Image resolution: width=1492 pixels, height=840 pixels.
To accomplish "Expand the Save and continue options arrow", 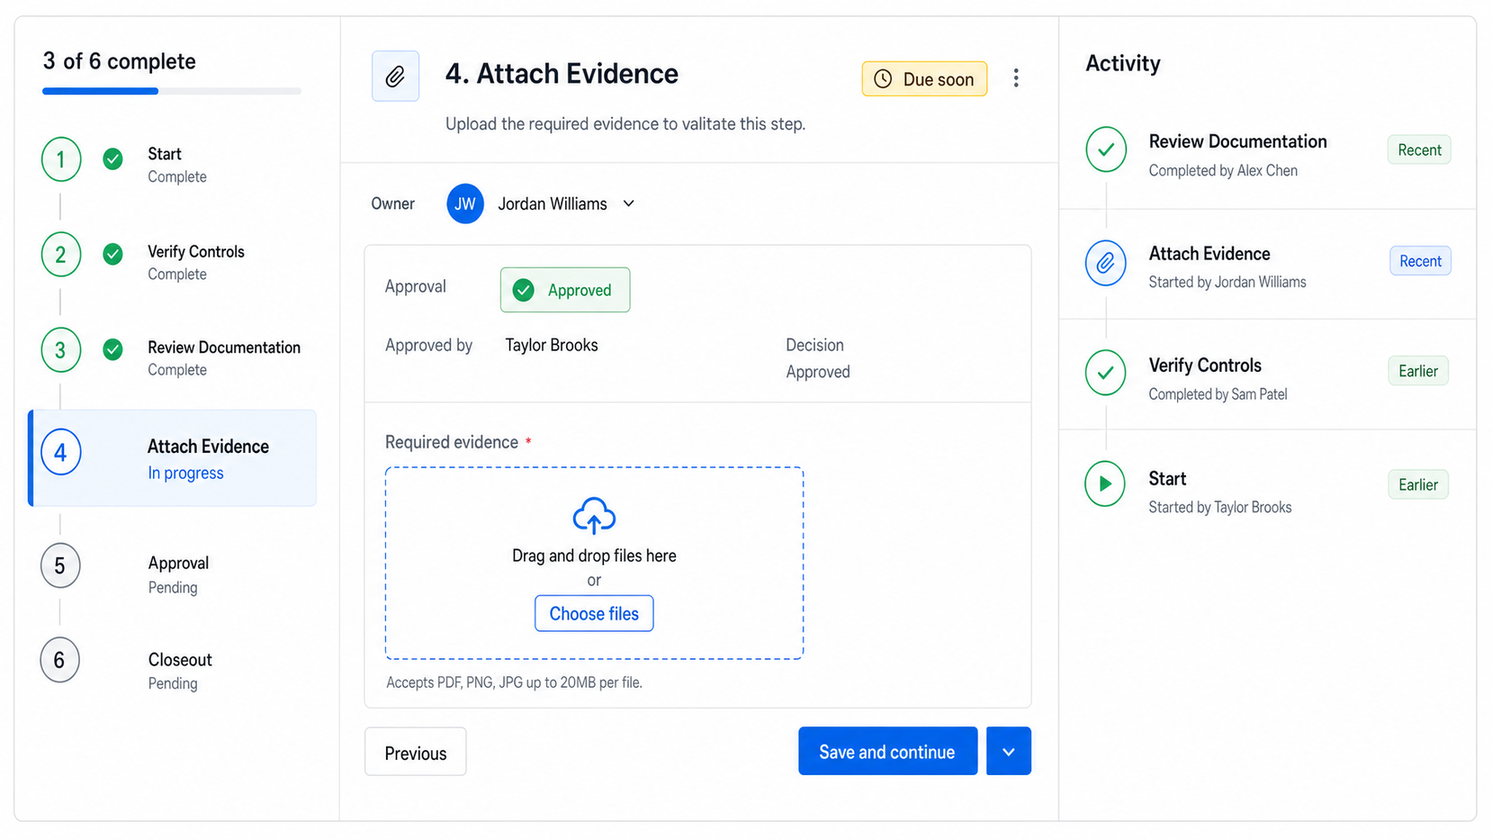I will pyautogui.click(x=1008, y=751).
